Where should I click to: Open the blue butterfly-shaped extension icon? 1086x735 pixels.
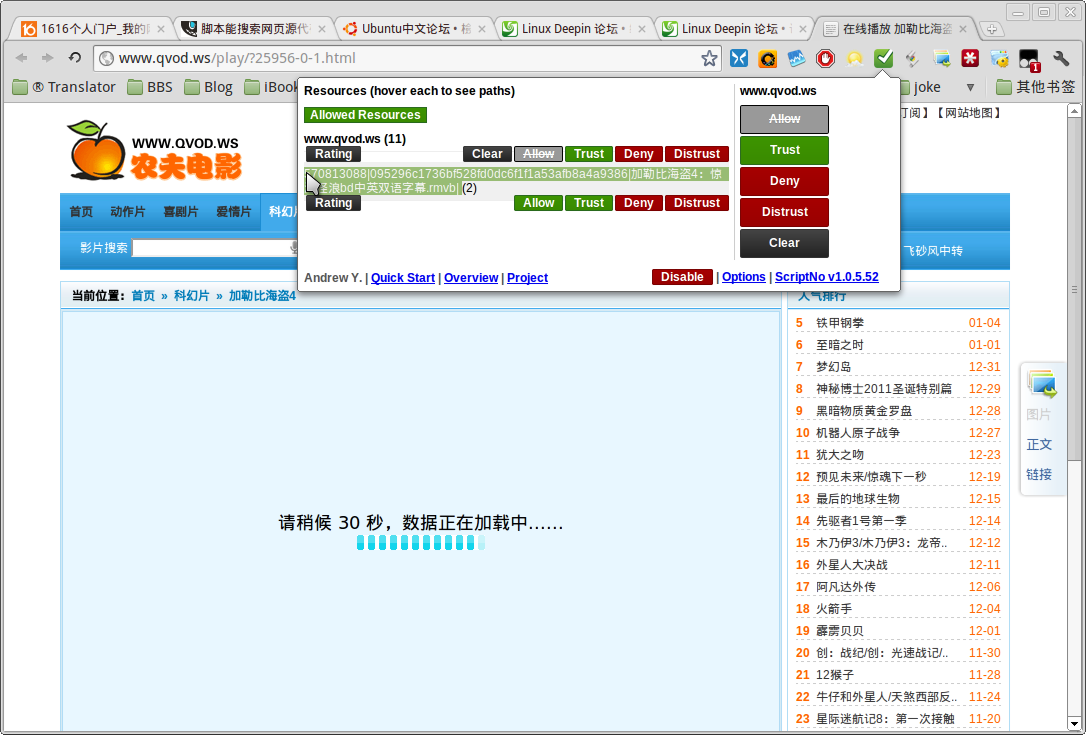(739, 58)
